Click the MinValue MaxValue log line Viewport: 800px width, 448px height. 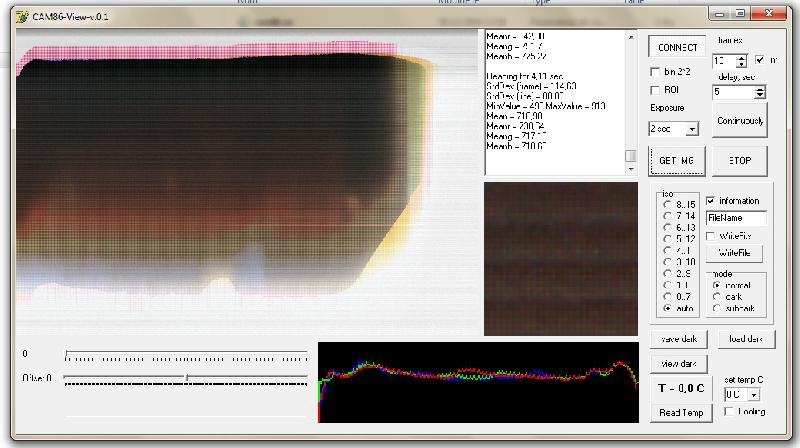[x=546, y=106]
